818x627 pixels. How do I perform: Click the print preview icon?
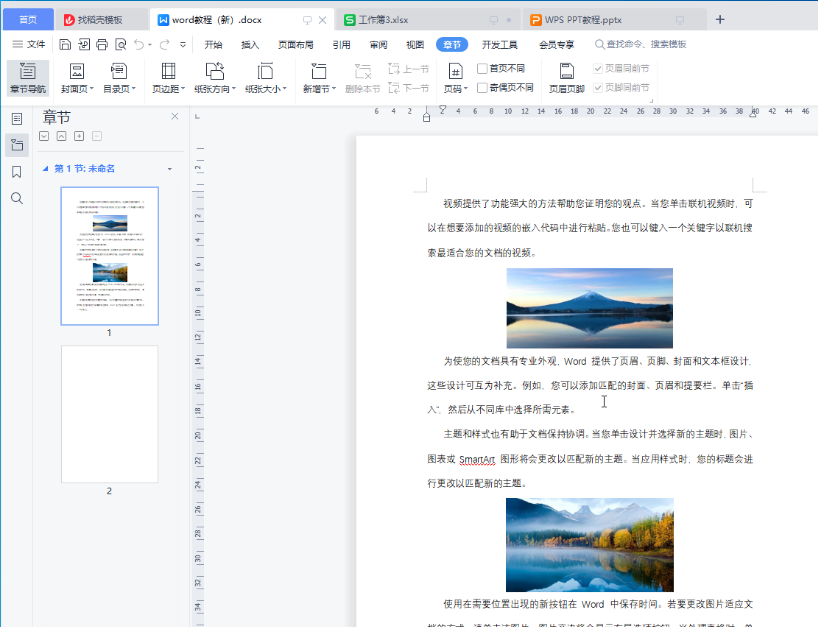click(x=121, y=44)
